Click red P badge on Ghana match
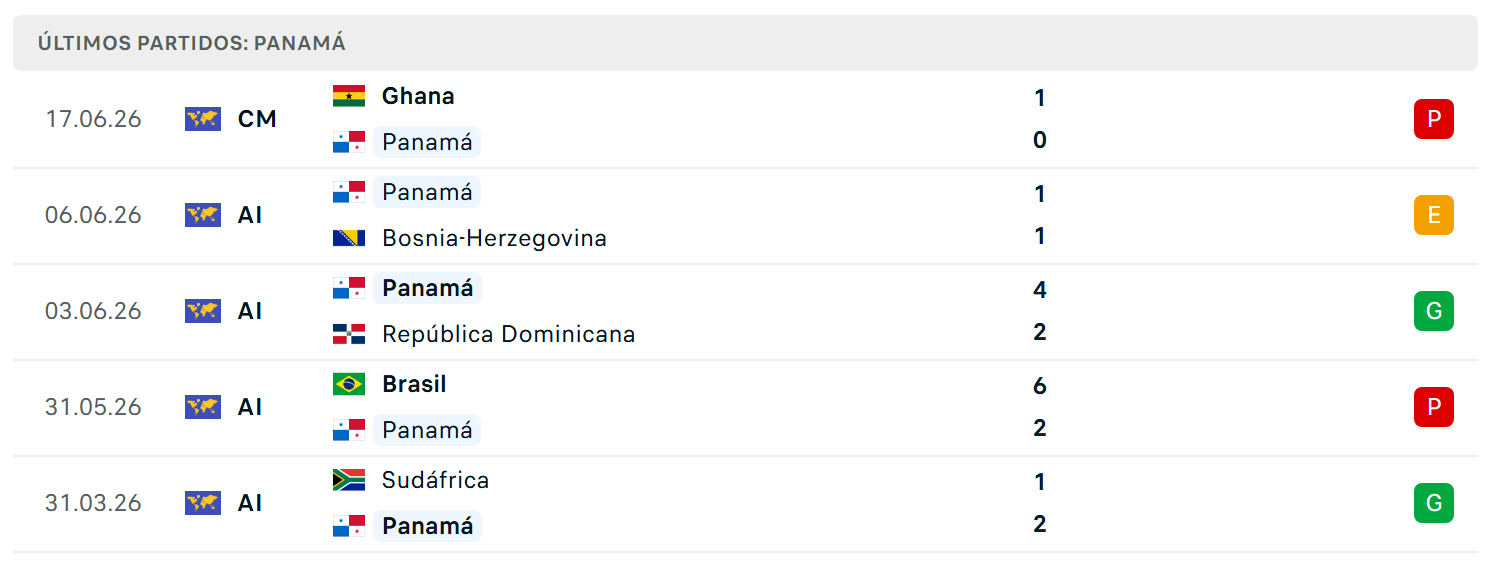Screen dimensions: 1493x567 pos(1433,119)
